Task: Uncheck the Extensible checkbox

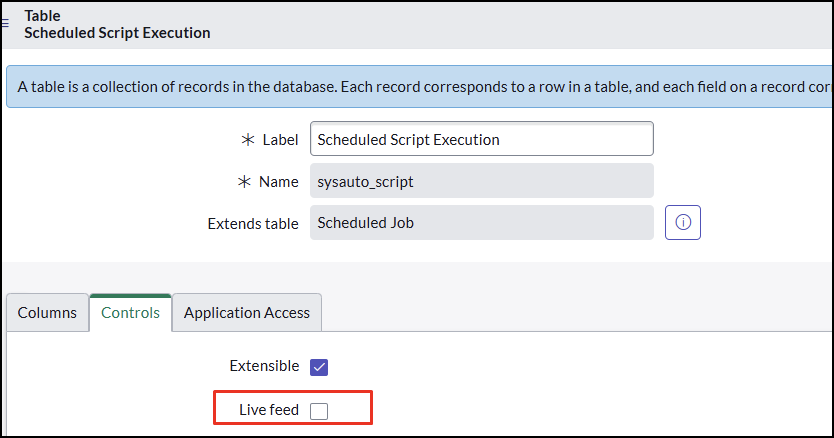Action: [319, 367]
